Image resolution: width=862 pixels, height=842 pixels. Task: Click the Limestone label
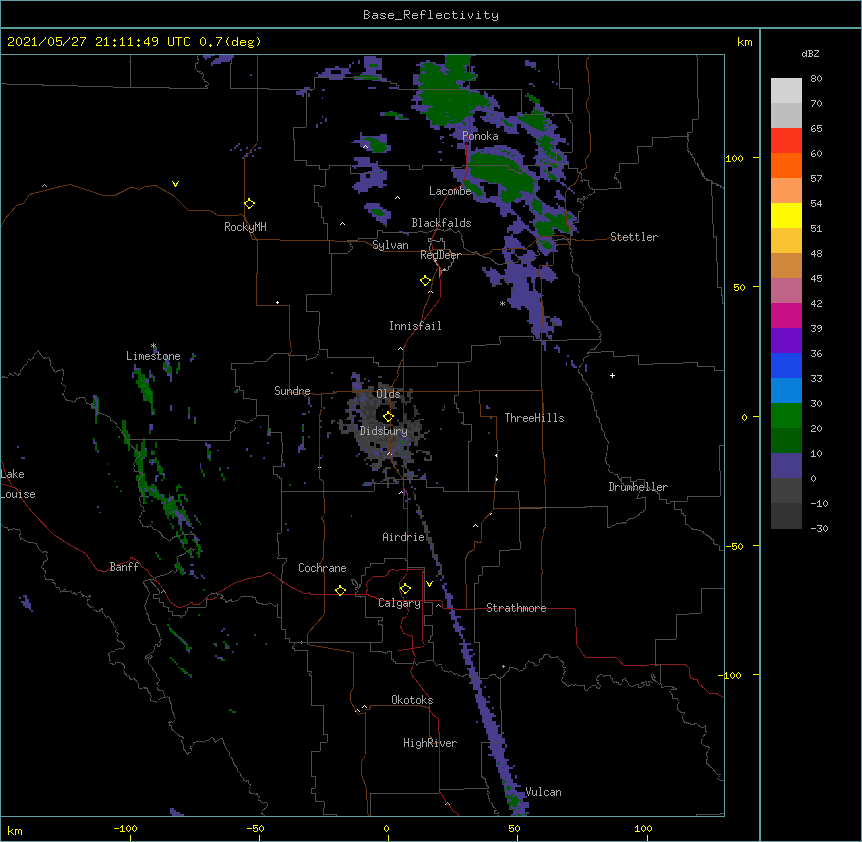(153, 356)
